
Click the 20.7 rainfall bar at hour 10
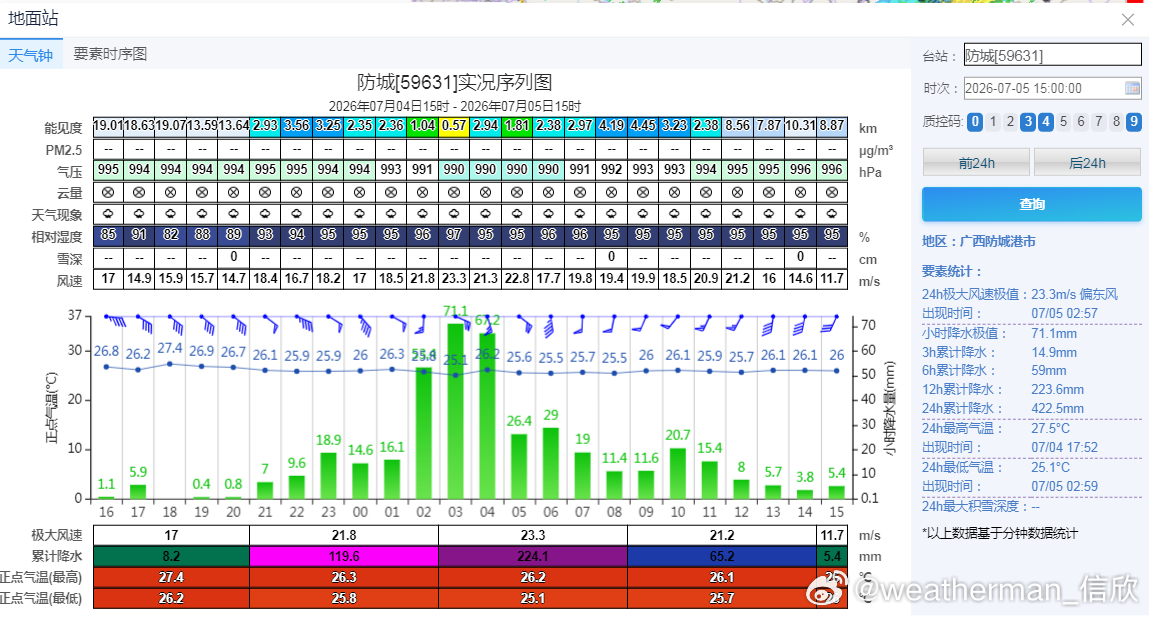coord(678,474)
